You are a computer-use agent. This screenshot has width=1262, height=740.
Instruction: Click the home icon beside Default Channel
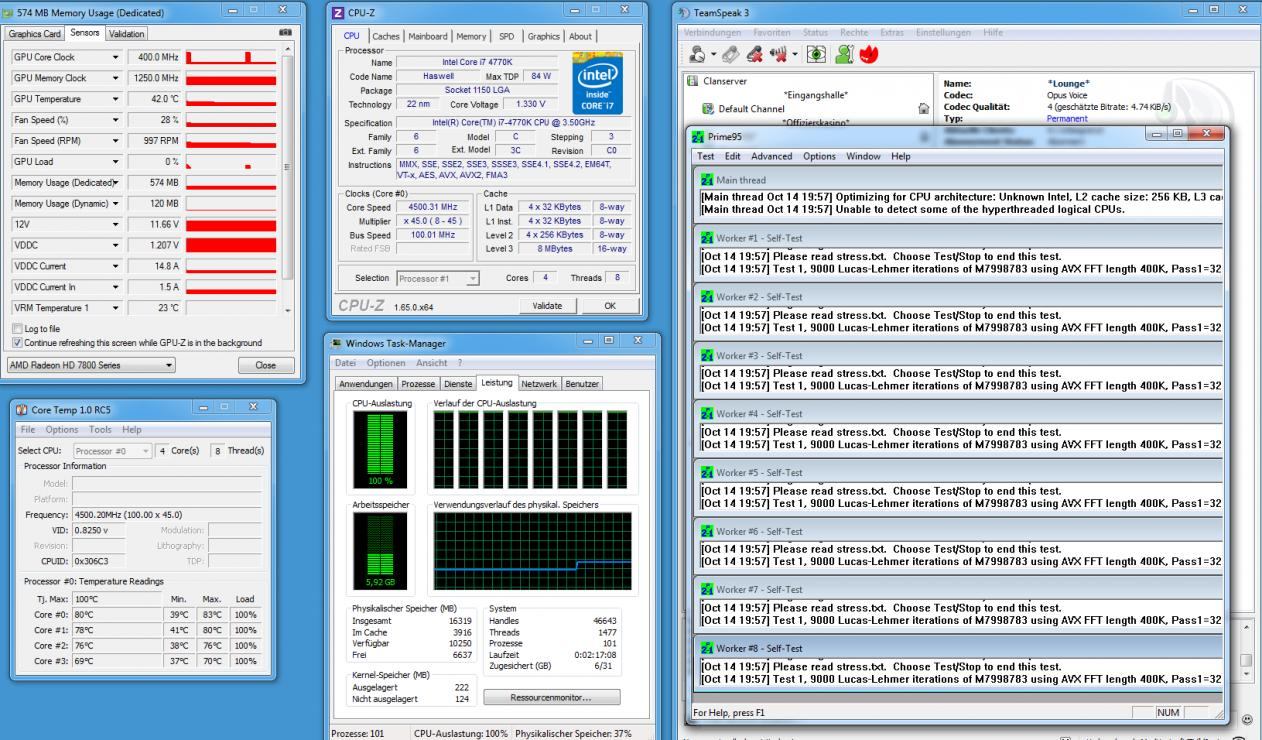[924, 109]
